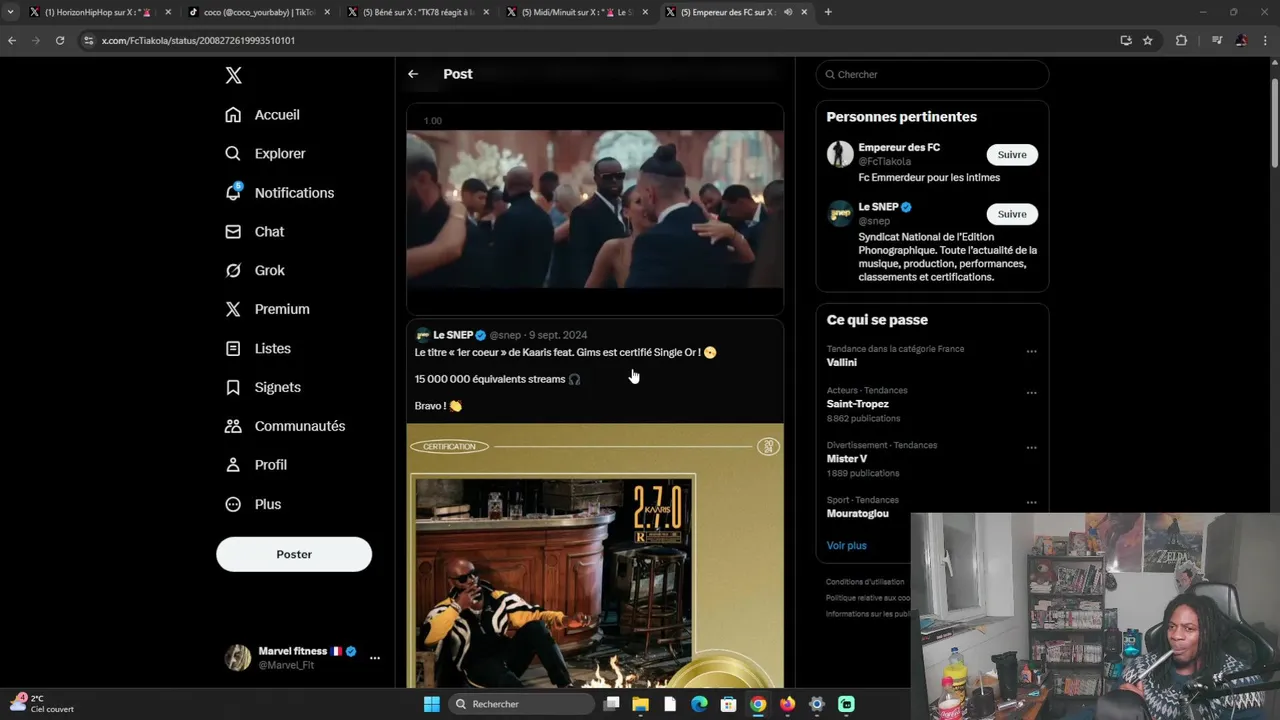Open the Mister V trending topic

847,459
